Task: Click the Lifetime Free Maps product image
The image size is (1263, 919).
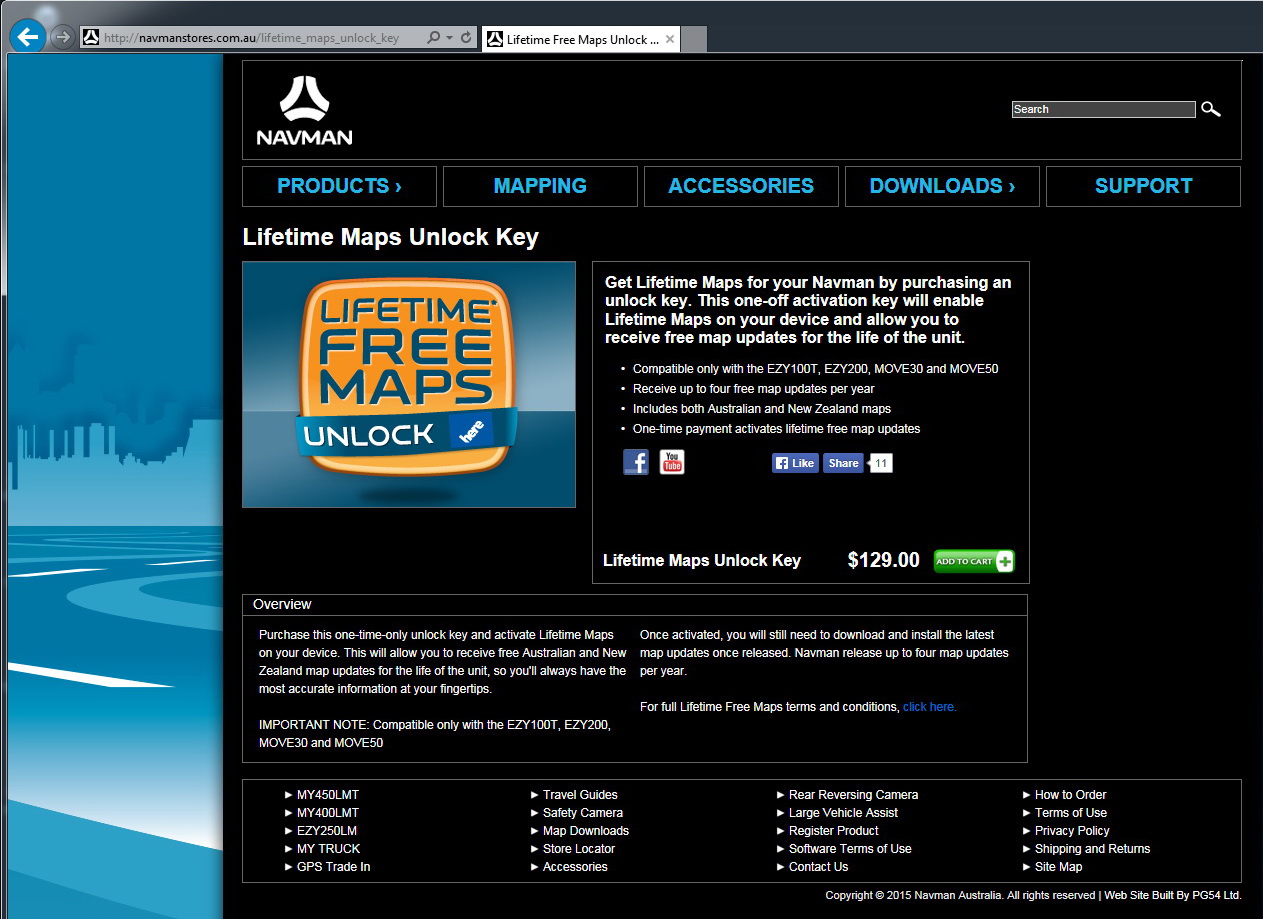Action: 409,384
